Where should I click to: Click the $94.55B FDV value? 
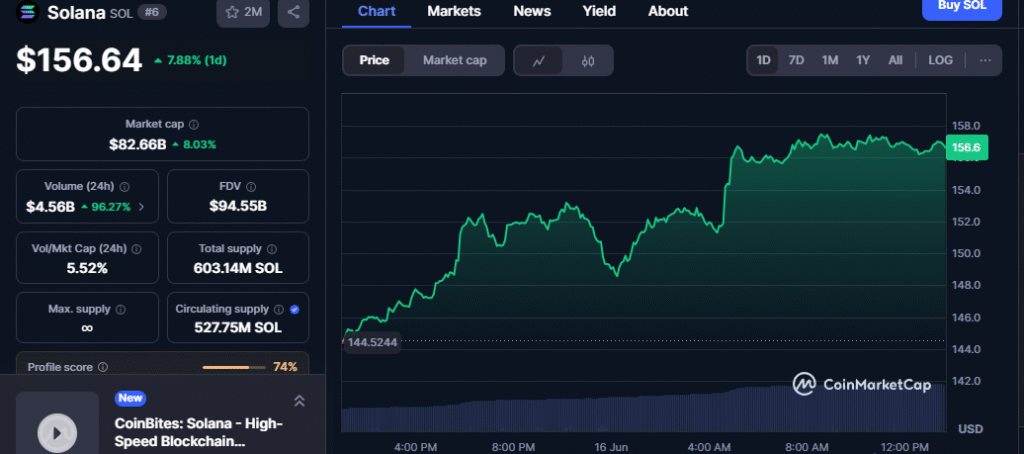[238, 206]
